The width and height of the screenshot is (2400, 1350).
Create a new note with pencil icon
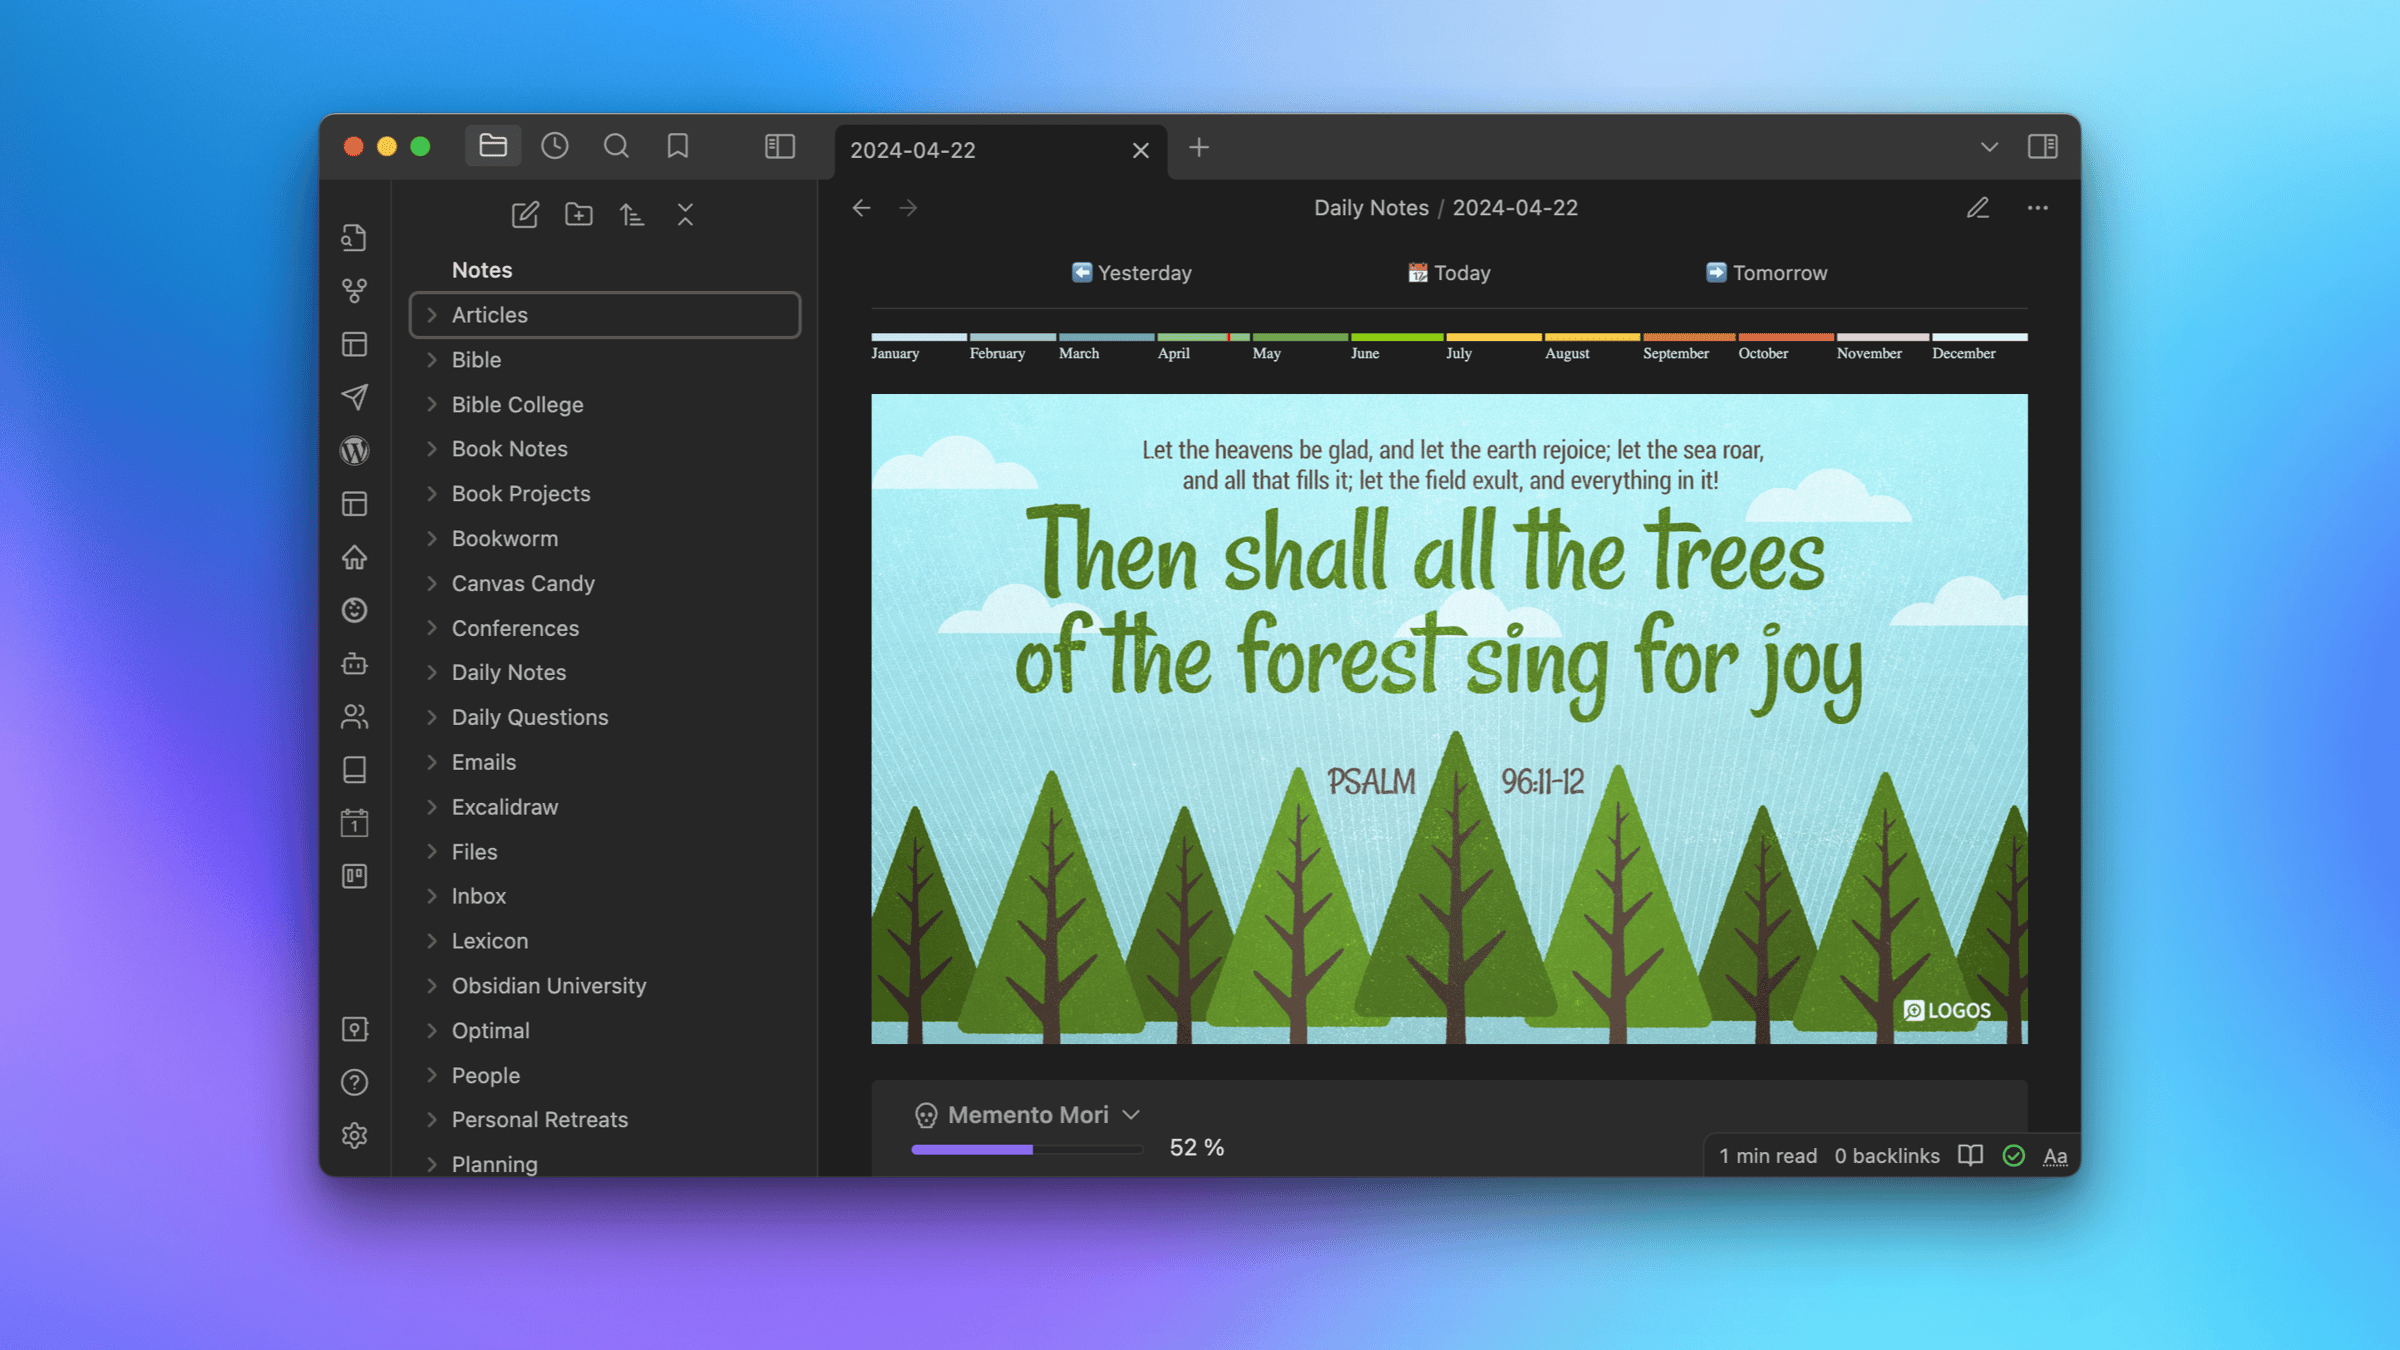525,214
